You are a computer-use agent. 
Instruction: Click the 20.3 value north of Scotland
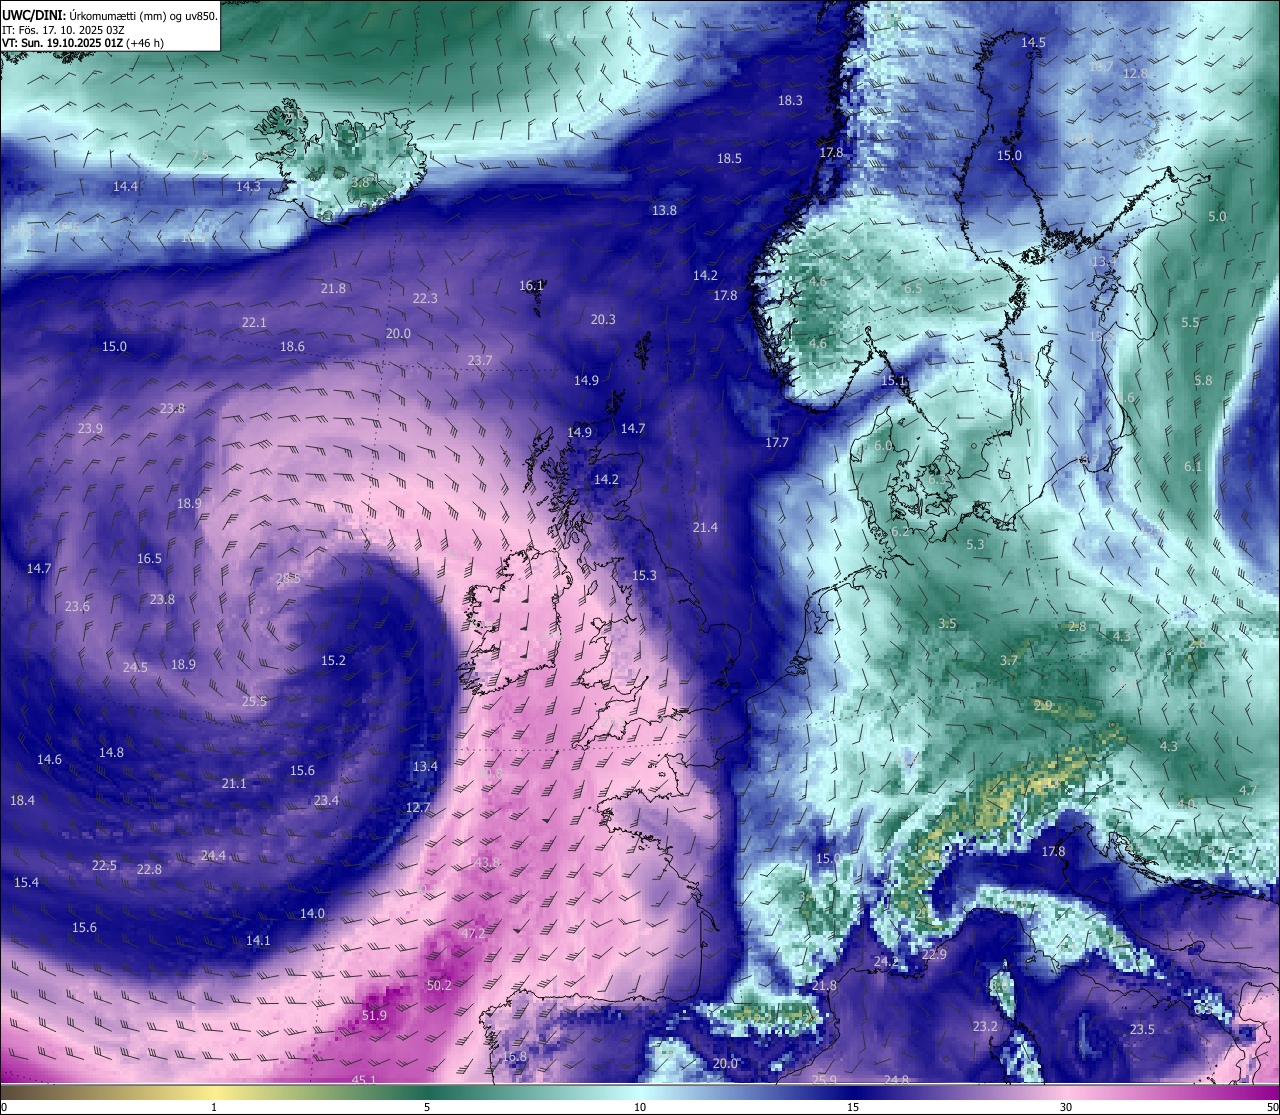pos(603,319)
